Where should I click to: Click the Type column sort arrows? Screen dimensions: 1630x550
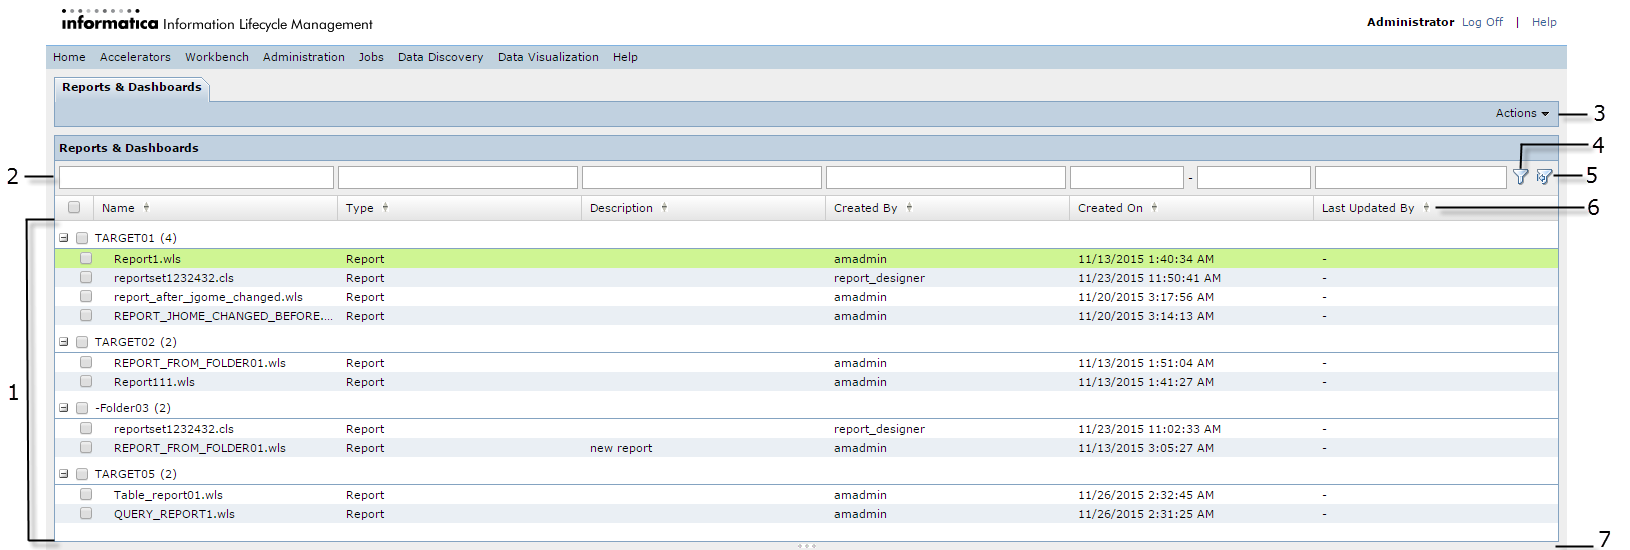[385, 208]
